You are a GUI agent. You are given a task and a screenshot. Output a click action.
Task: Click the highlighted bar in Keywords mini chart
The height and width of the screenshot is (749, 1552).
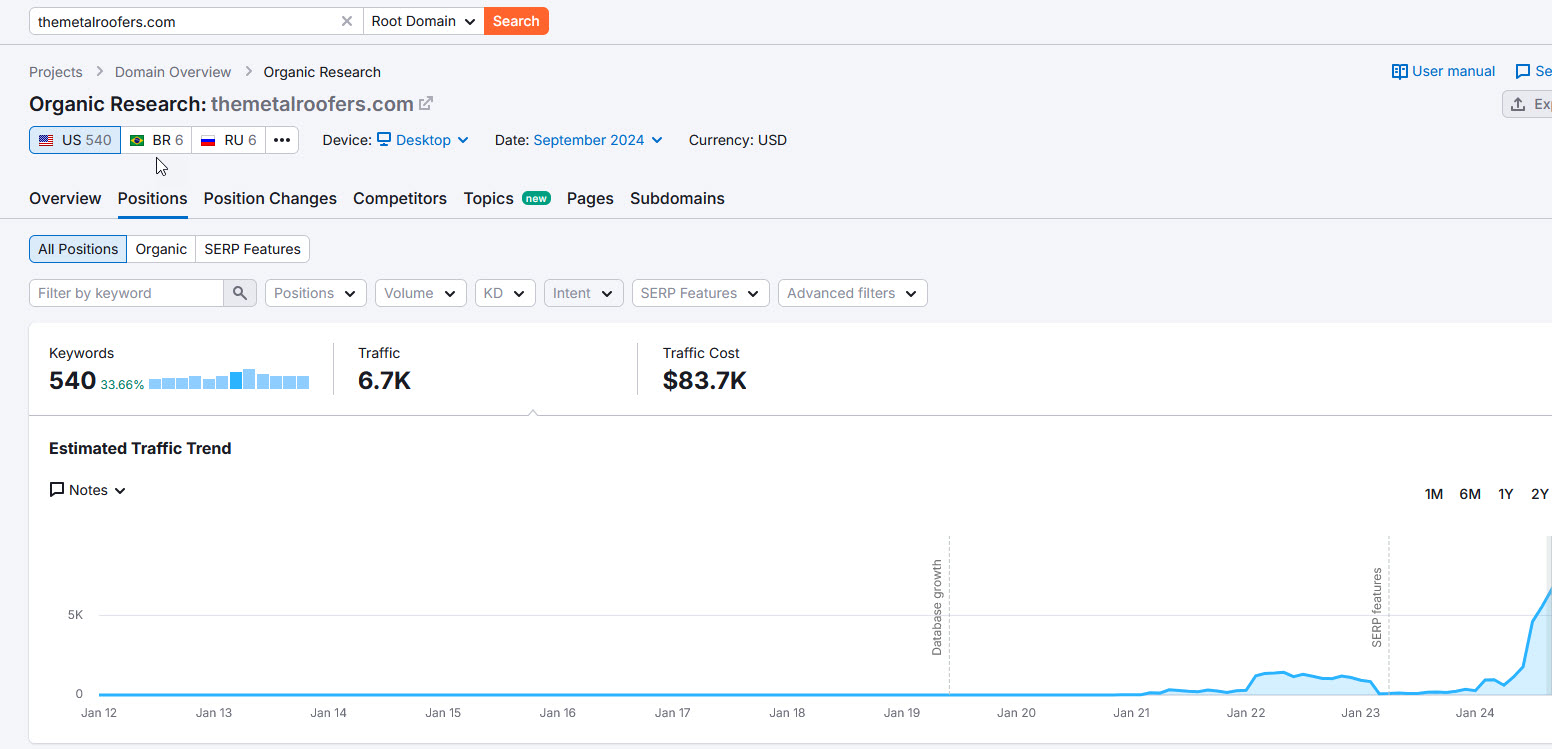click(x=236, y=380)
